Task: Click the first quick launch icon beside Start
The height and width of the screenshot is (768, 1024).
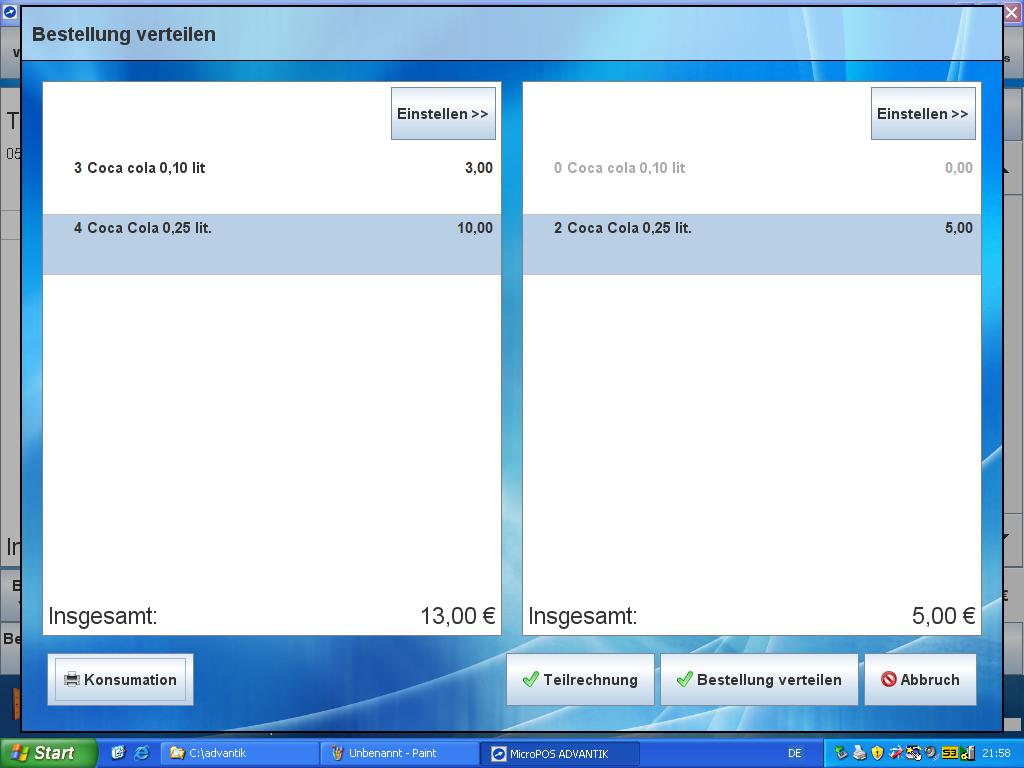Action: [x=117, y=753]
